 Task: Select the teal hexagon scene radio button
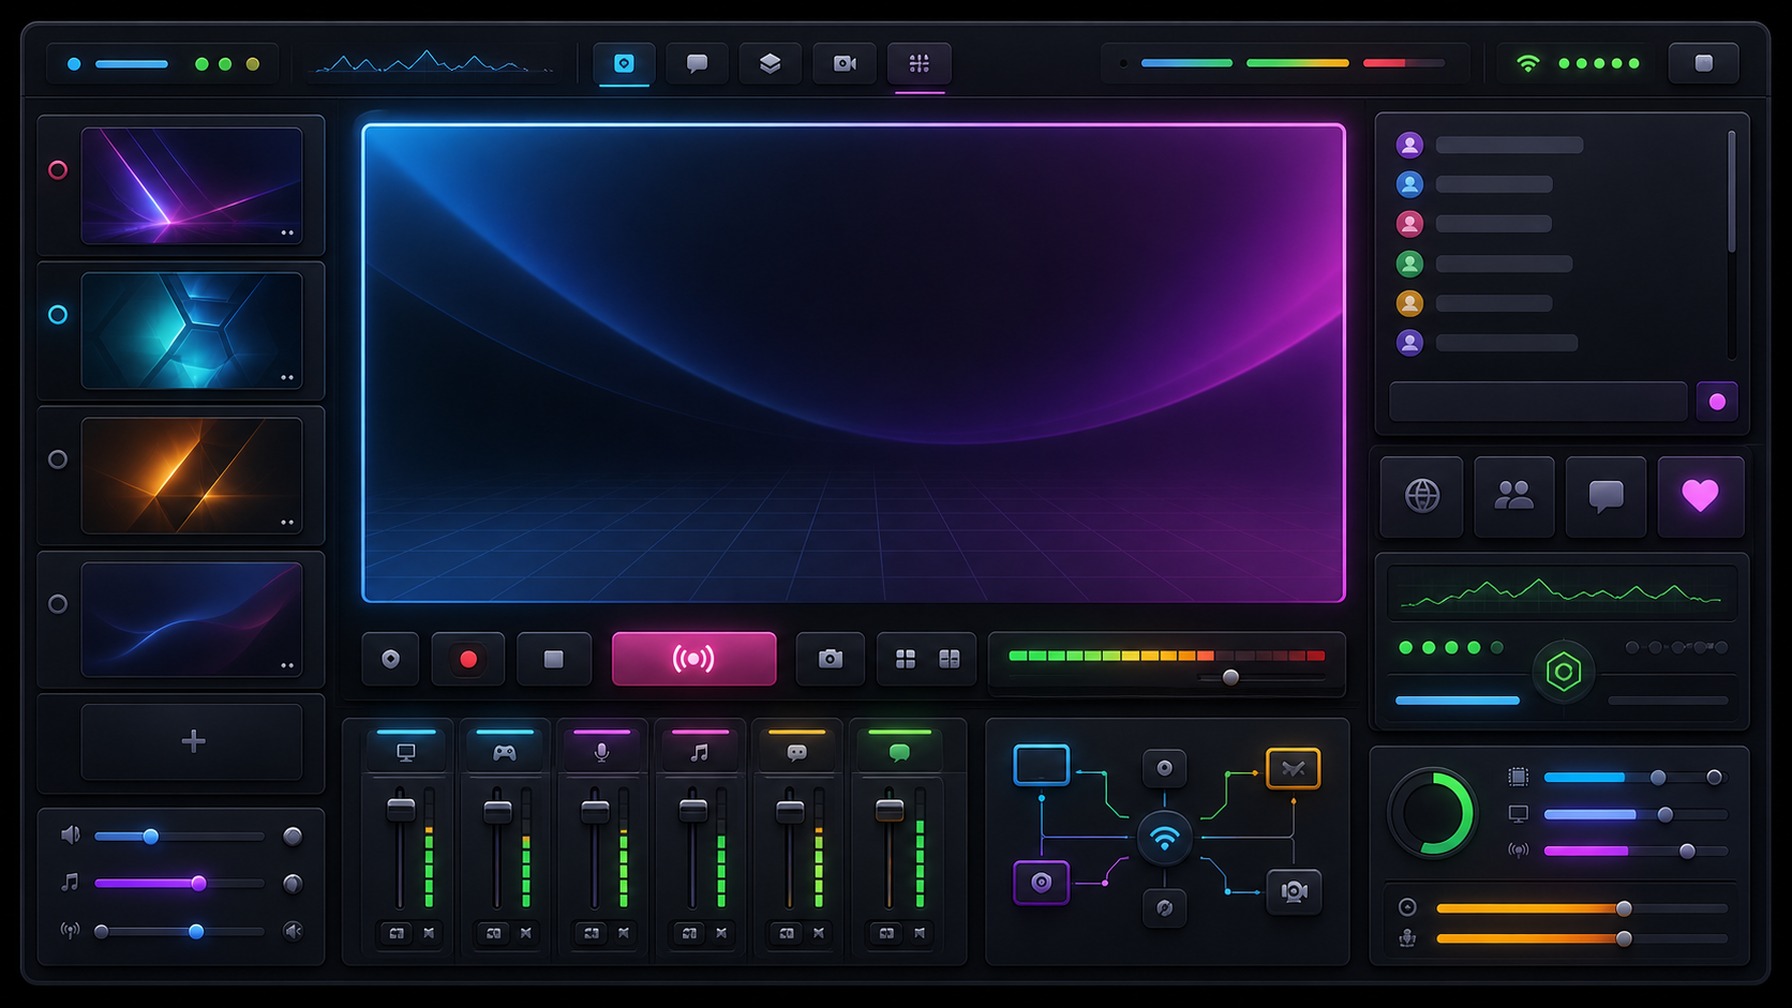pos(58,315)
